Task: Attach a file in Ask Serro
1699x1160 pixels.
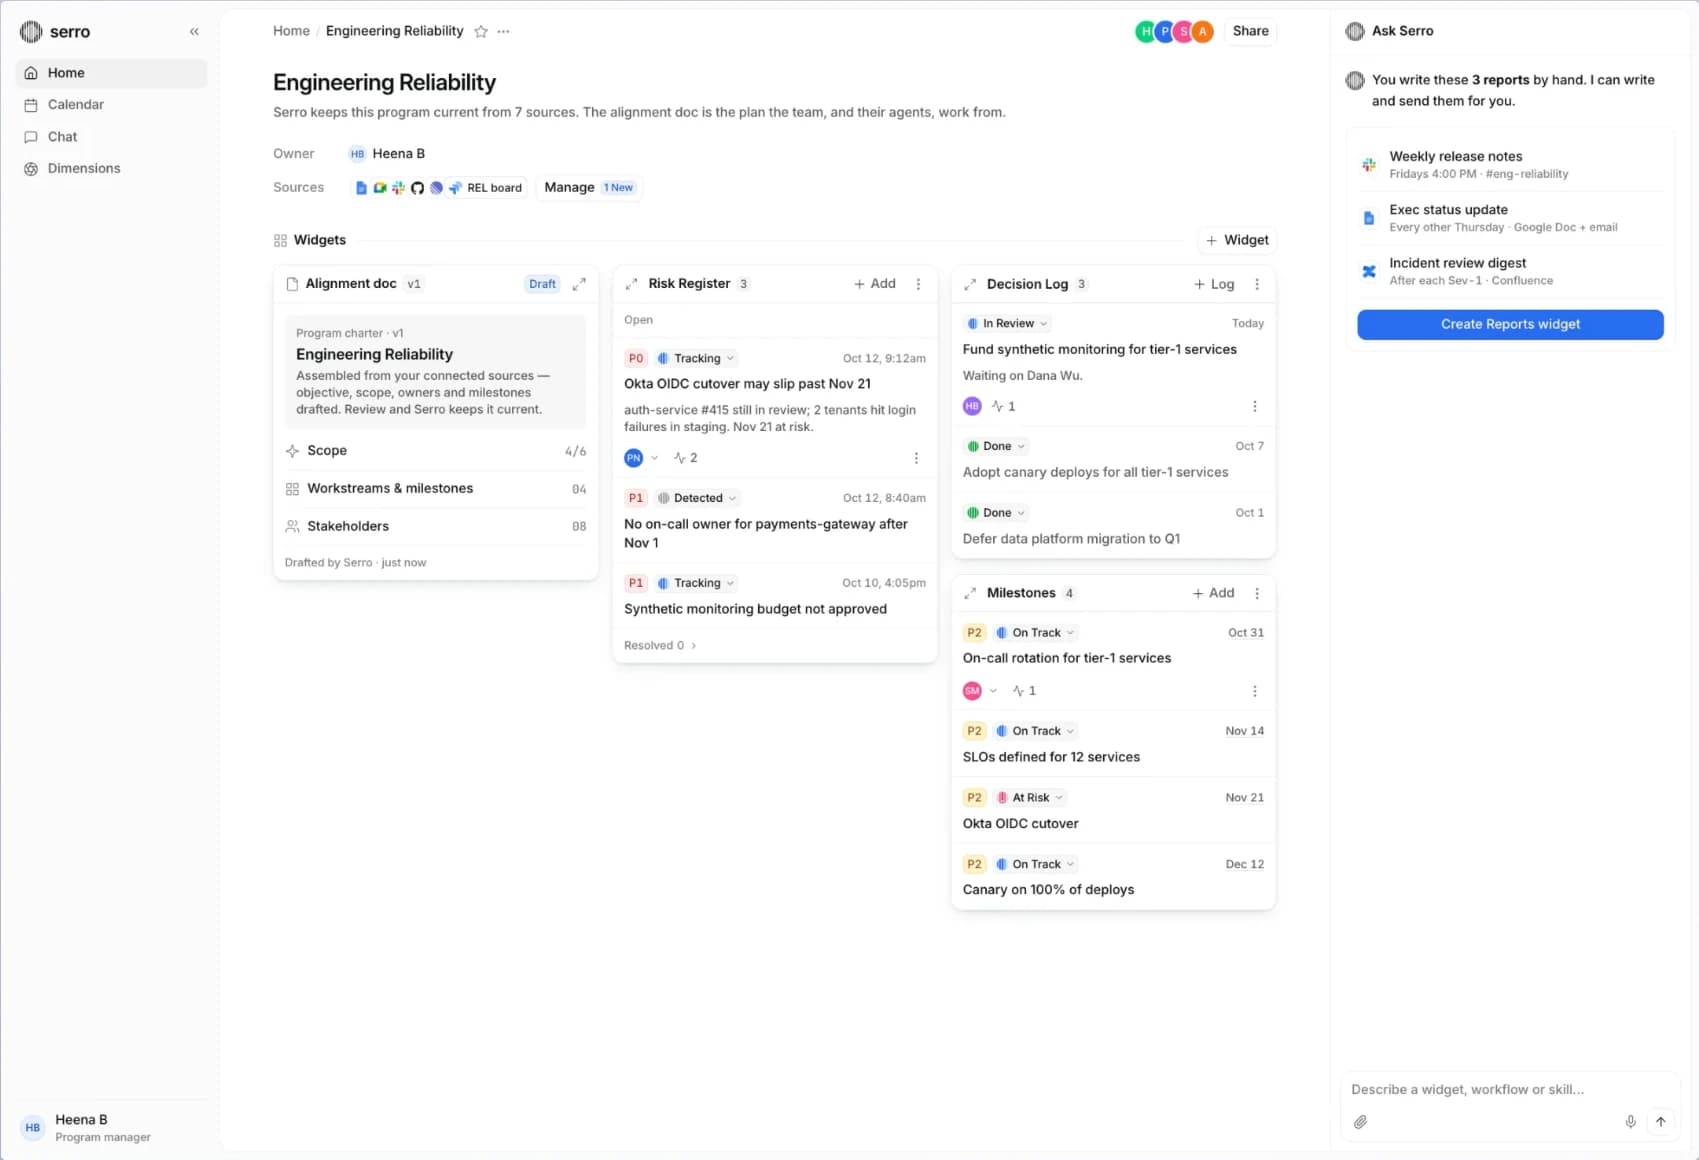Action: pyautogui.click(x=1360, y=1122)
